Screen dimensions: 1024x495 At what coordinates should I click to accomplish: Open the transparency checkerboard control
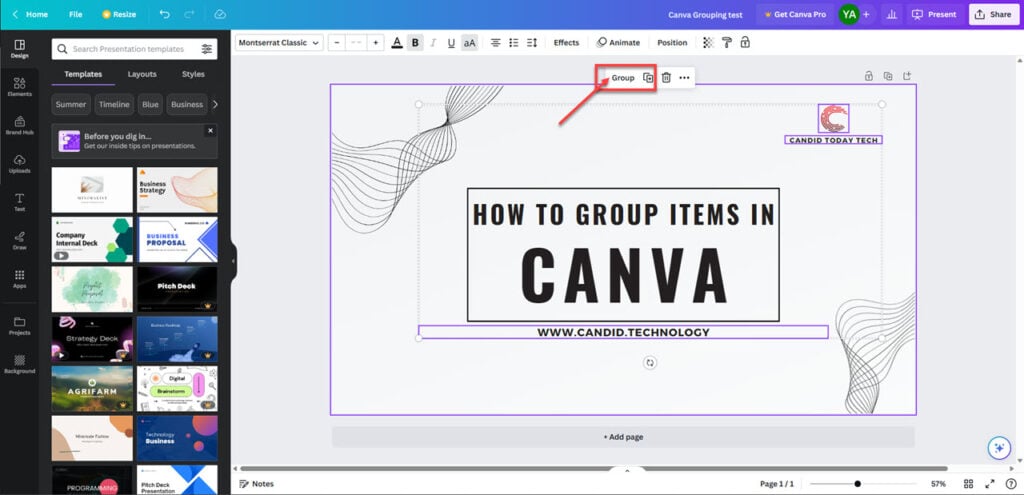(x=709, y=42)
